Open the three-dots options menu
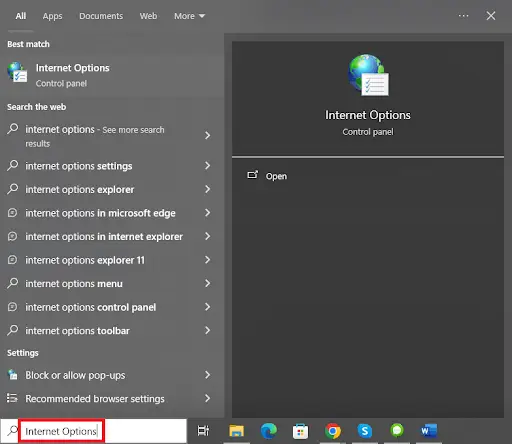This screenshot has height=444, width=512. (x=463, y=16)
